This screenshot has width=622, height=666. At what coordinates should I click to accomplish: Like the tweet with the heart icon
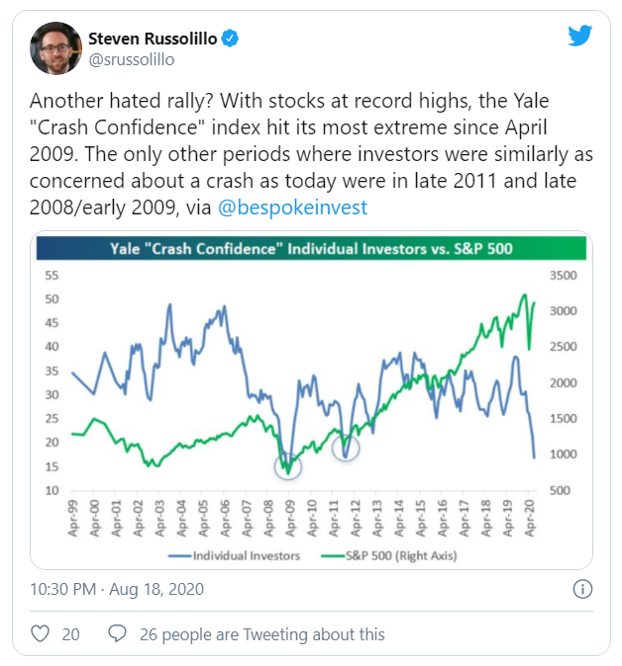coord(41,634)
